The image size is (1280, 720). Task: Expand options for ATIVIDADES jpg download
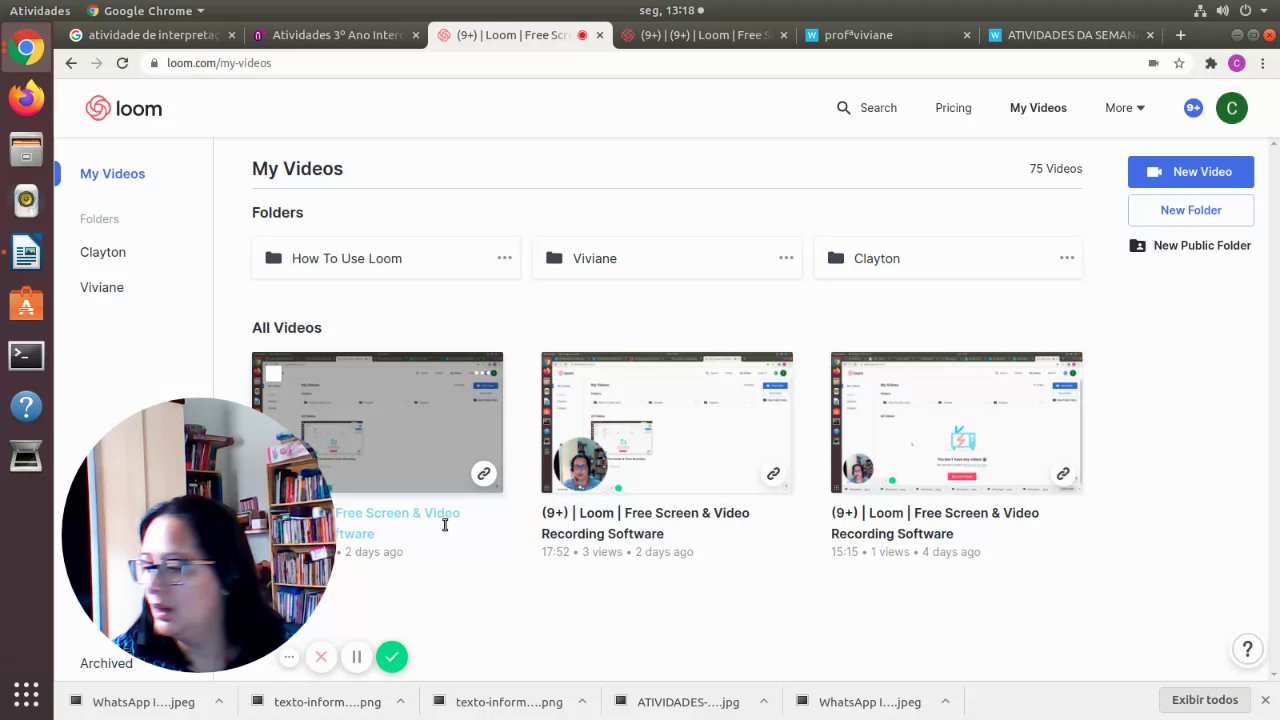pos(763,702)
